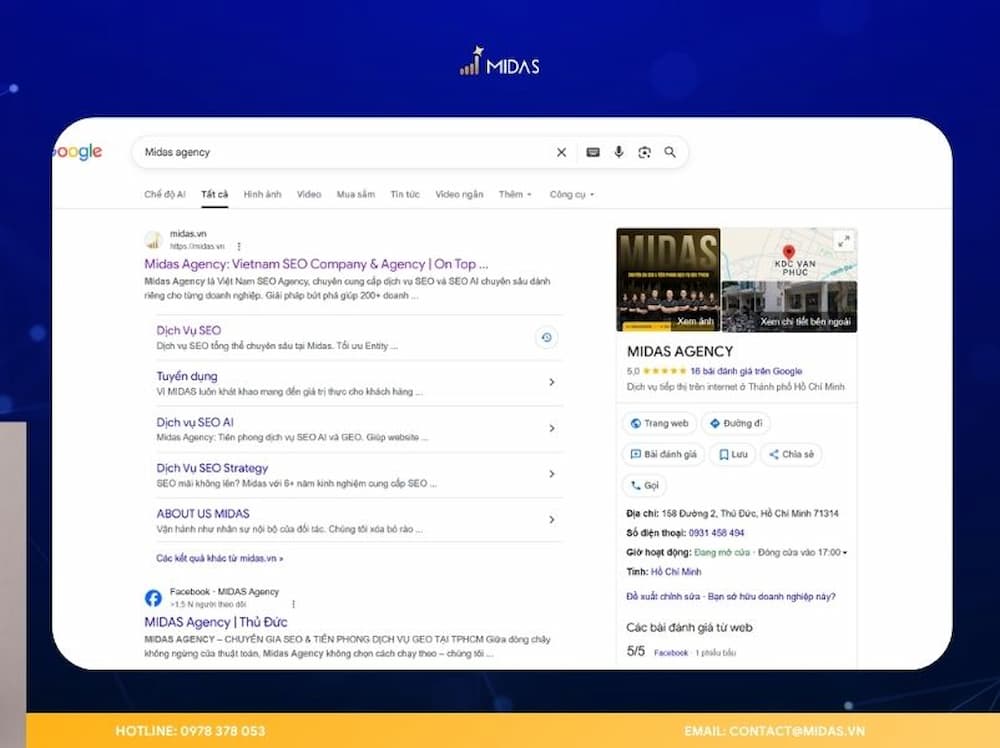
Task: Open three-dot menu next to midas.vn result
Action: pyautogui.click(x=239, y=246)
